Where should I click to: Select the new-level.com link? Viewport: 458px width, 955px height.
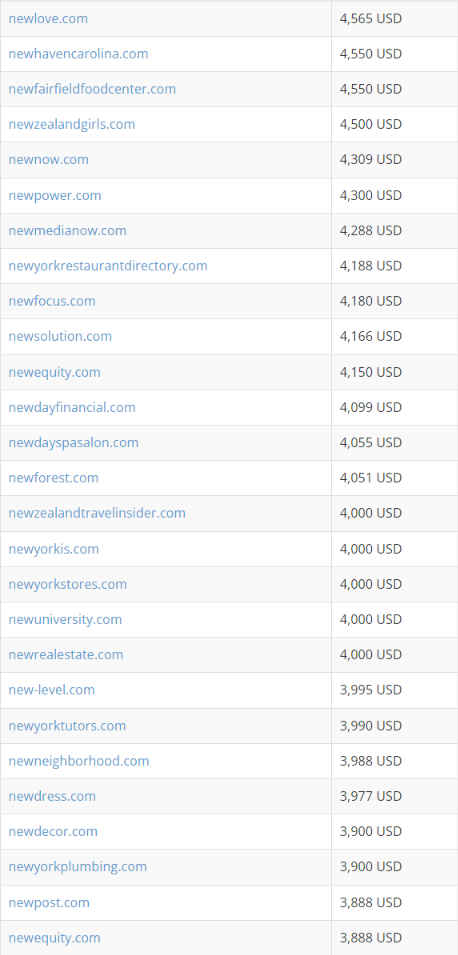(52, 691)
